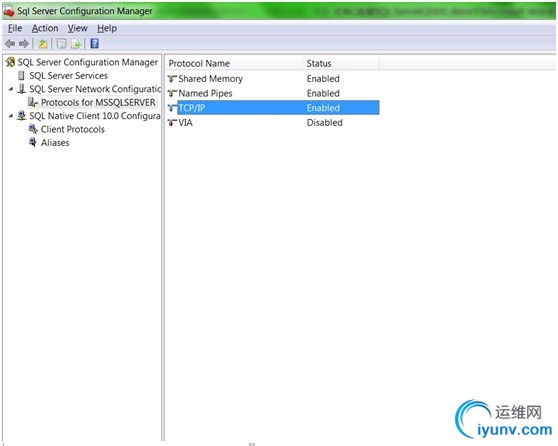Open the Action menu
This screenshot has height=446, width=558.
45,28
